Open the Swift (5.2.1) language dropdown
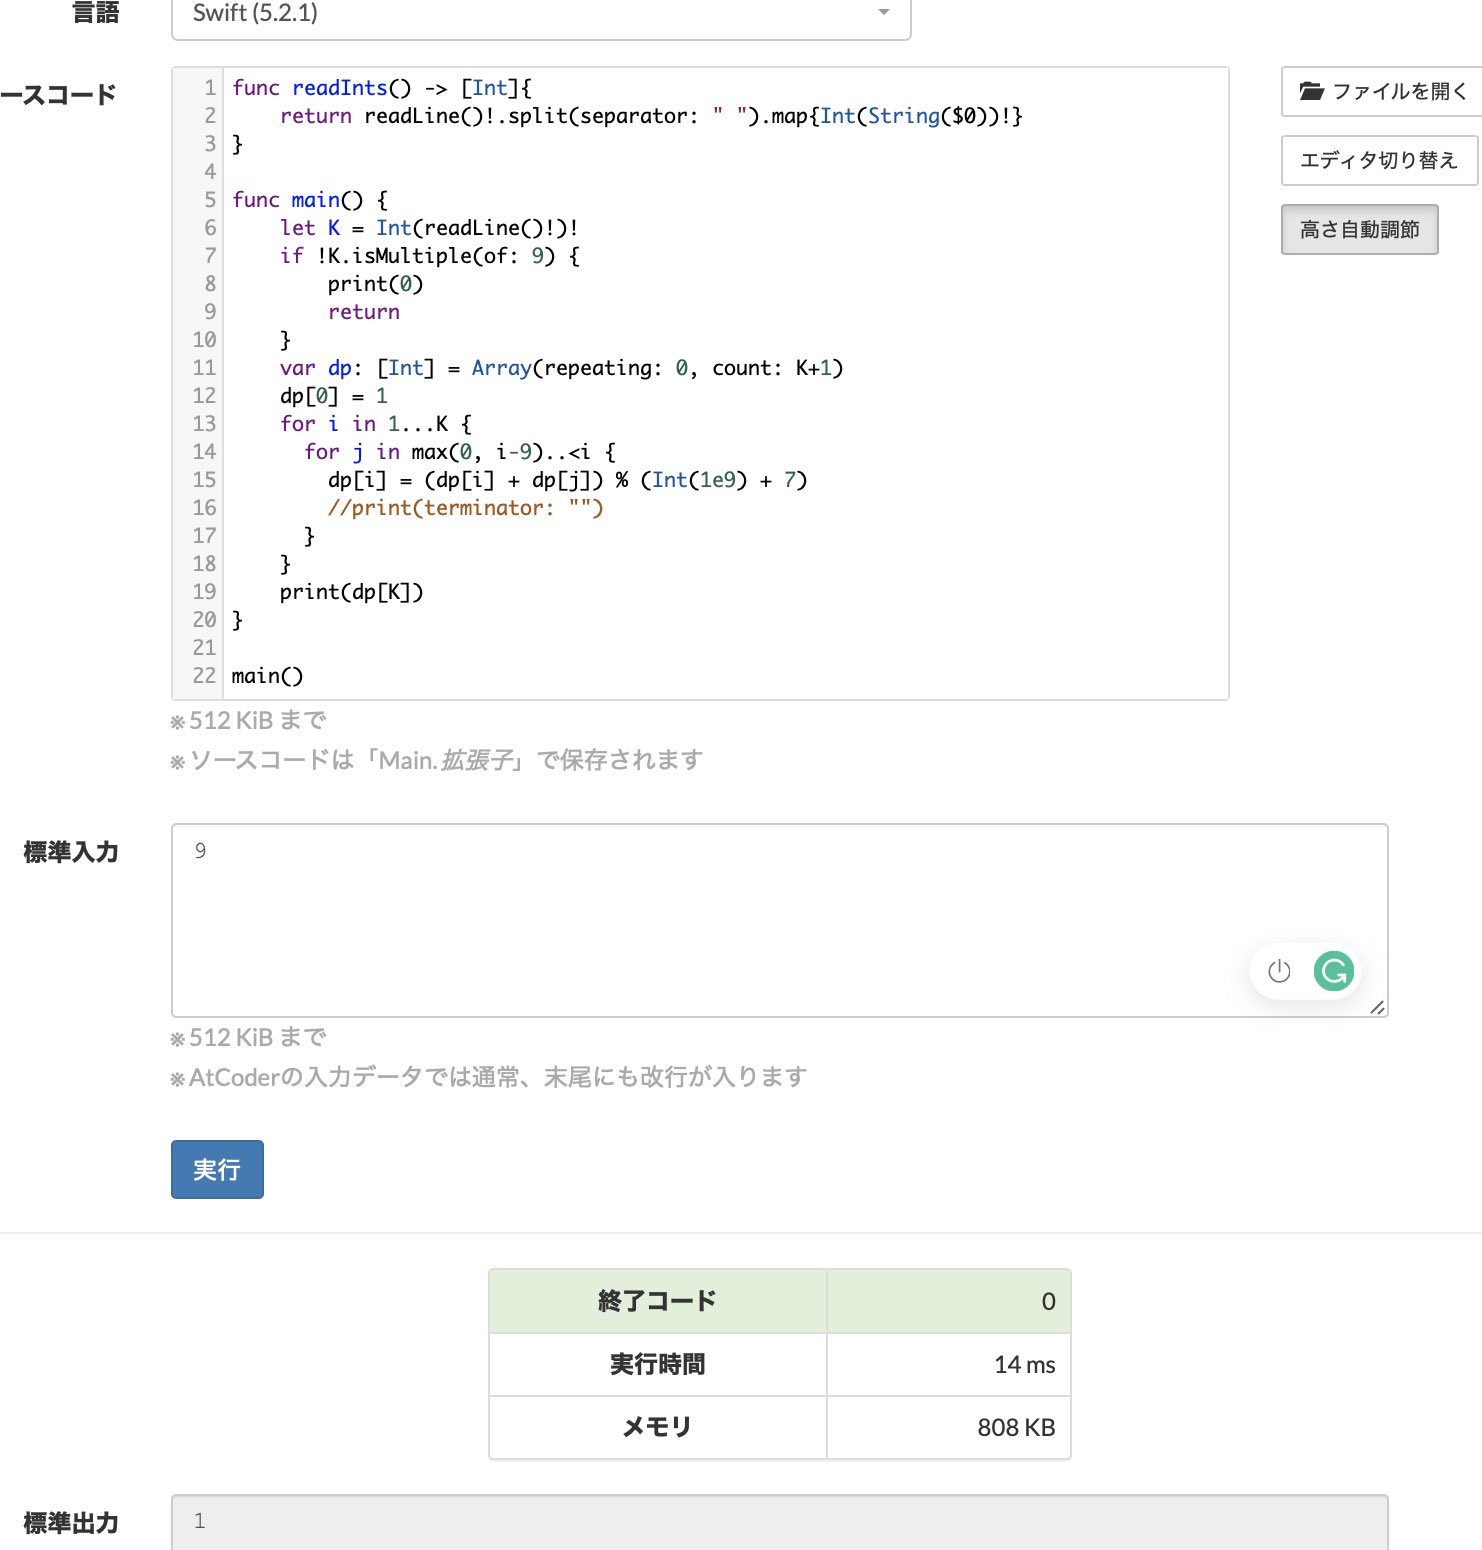The width and height of the screenshot is (1482, 1550). click(540, 14)
